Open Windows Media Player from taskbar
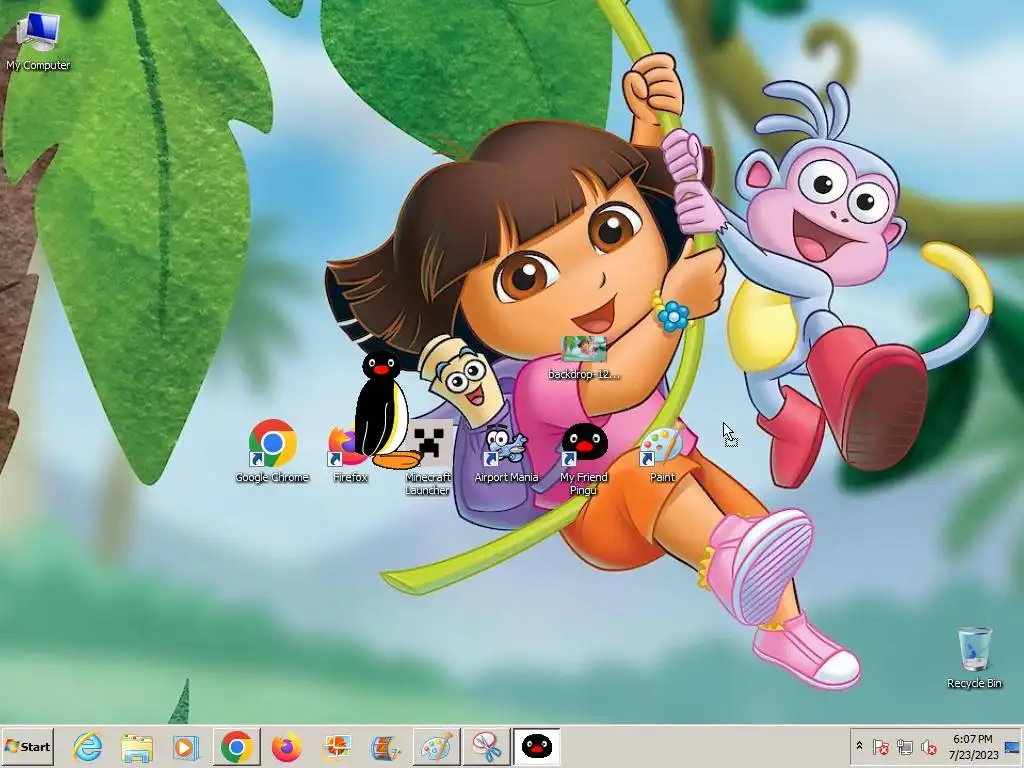 (x=186, y=746)
